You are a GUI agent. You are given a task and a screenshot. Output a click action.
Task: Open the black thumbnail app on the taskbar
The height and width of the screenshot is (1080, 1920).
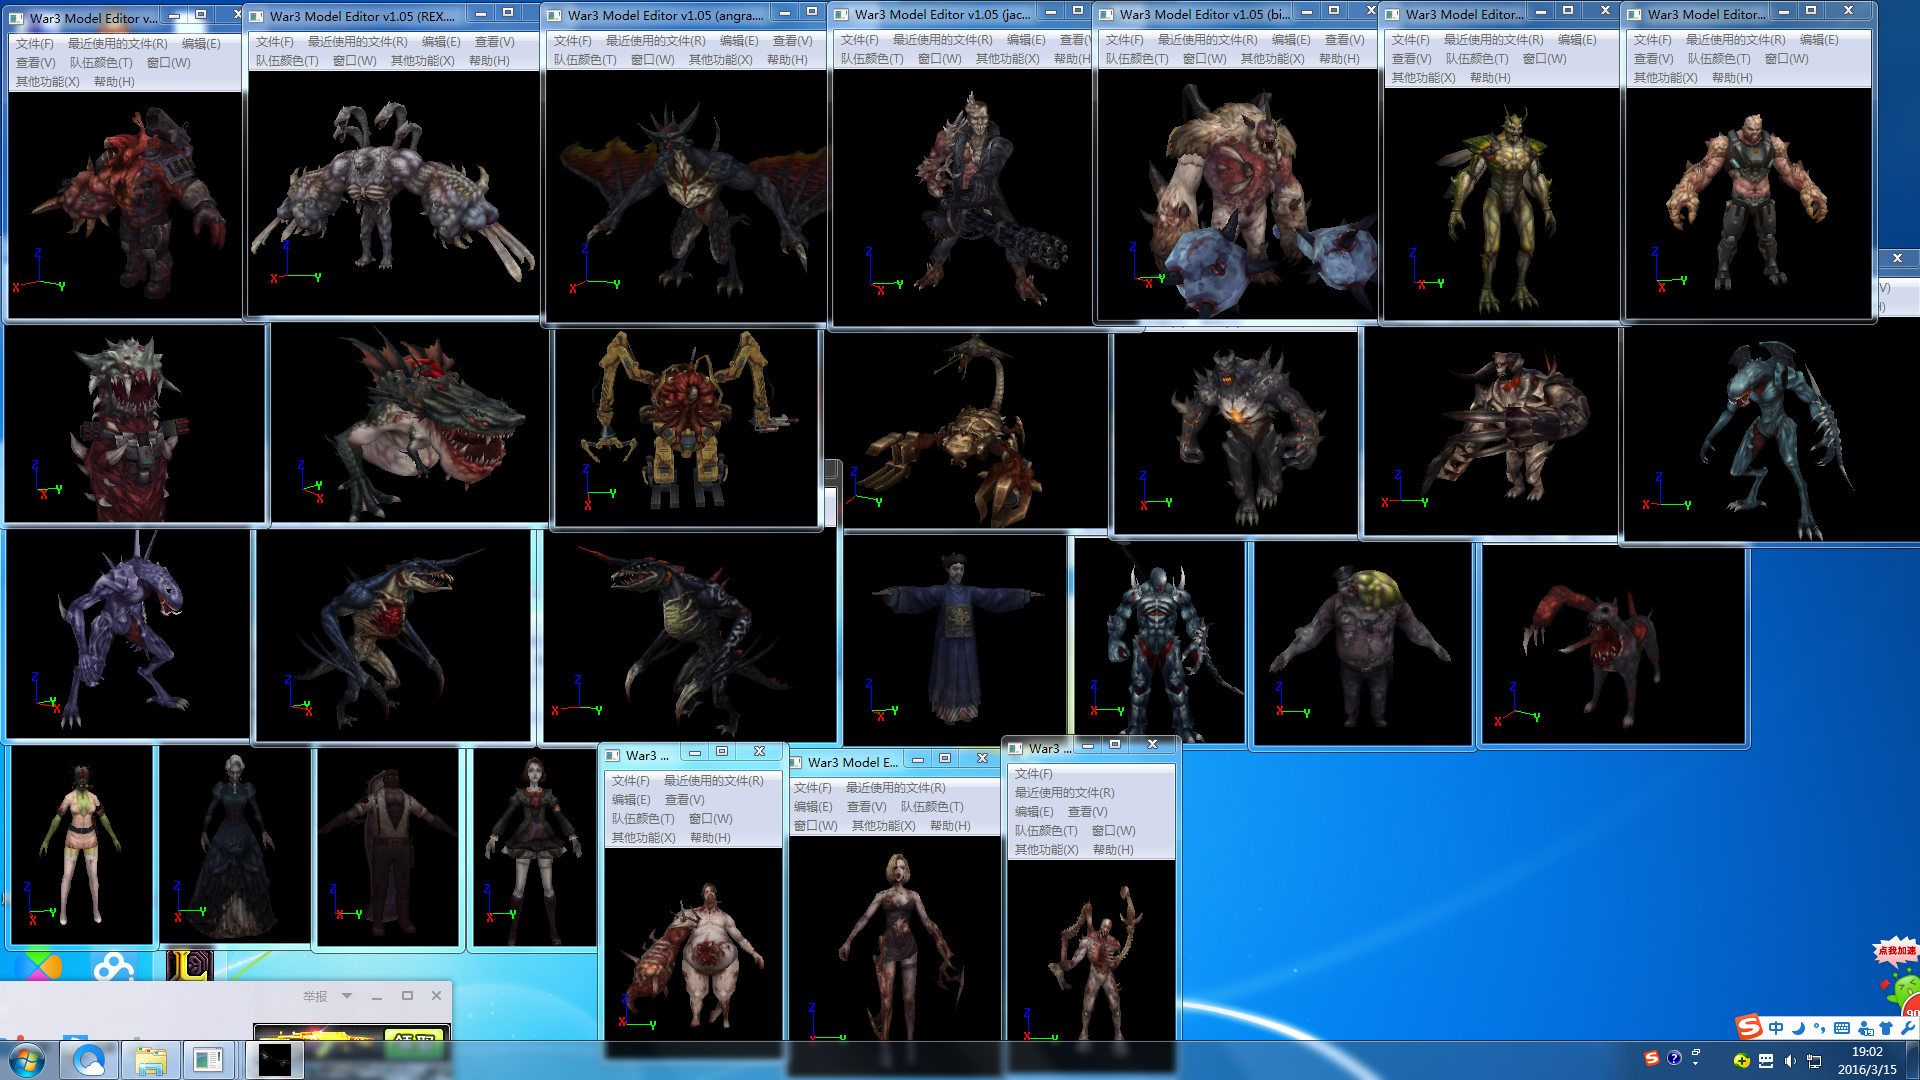tap(274, 1060)
